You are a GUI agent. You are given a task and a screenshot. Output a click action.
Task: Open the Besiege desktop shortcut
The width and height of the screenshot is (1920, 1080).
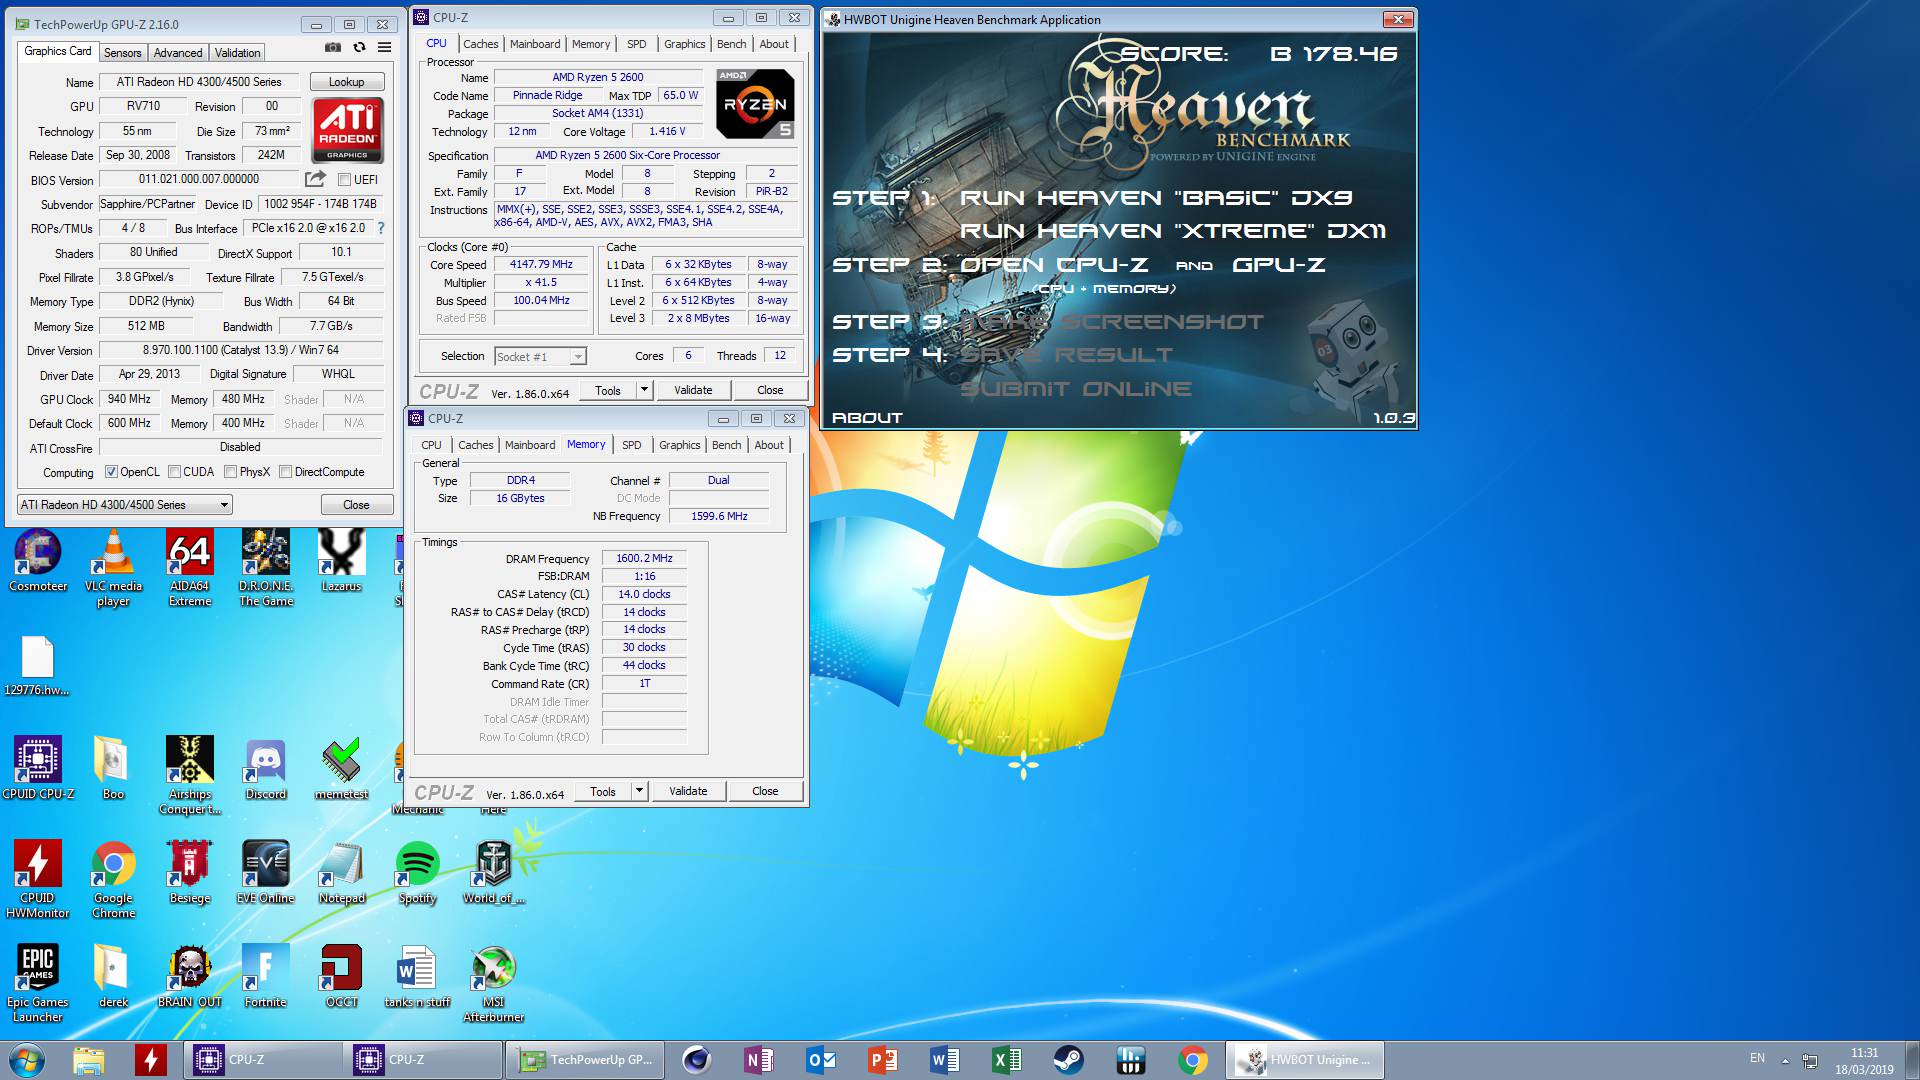coord(190,872)
